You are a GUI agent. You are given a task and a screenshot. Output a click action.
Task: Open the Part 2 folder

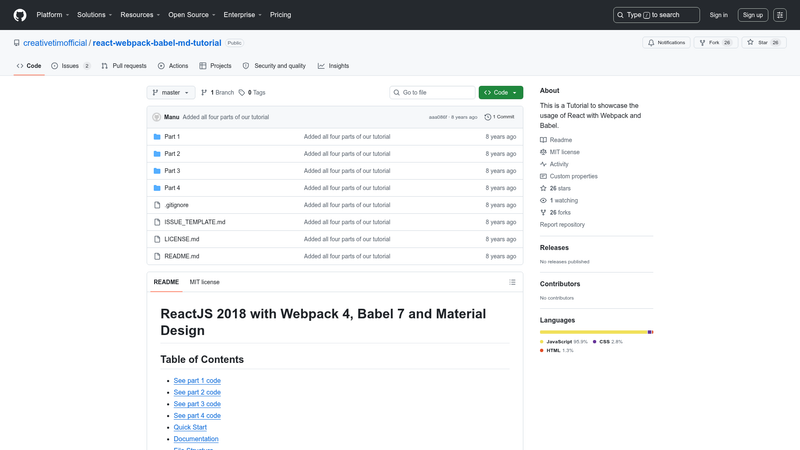[172, 154]
